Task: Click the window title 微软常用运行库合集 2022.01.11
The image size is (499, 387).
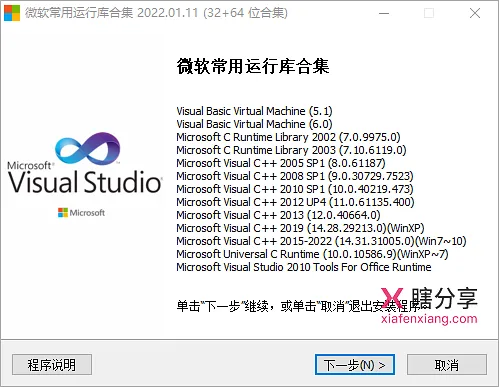Action: (x=156, y=13)
